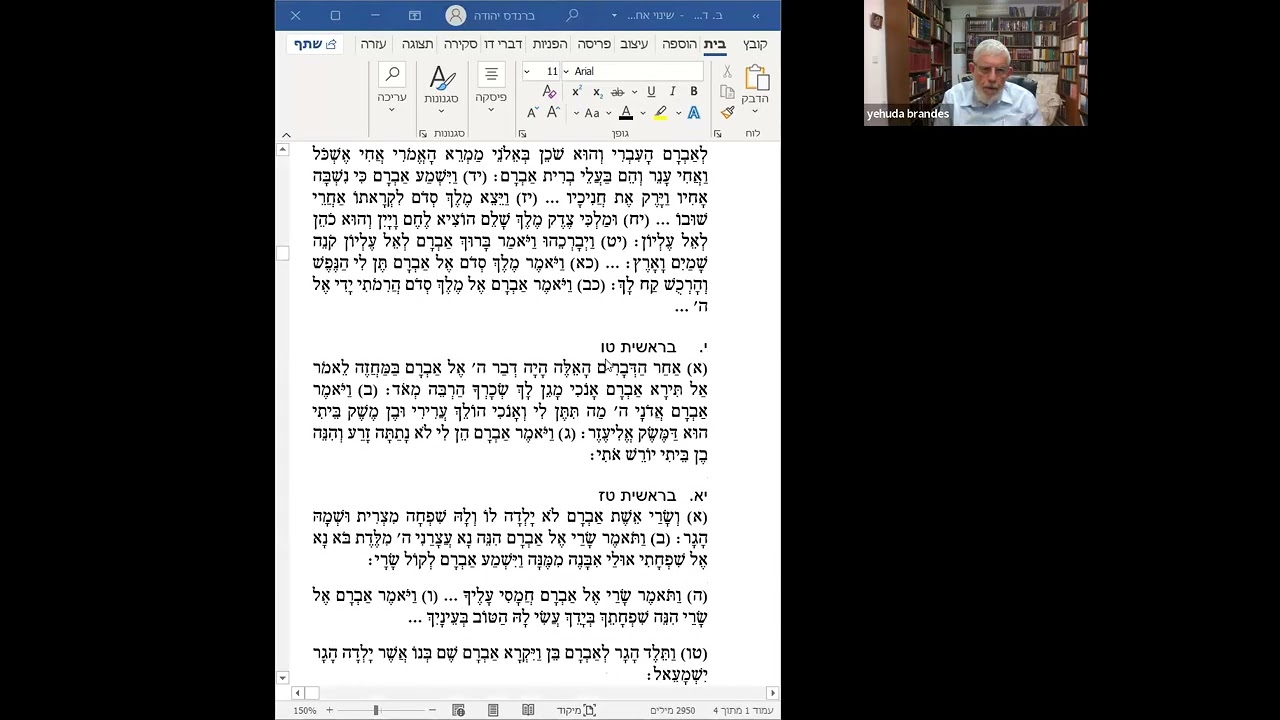Image resolution: width=1280 pixels, height=720 pixels.
Task: Toggle Italic formatting
Action: click(672, 92)
